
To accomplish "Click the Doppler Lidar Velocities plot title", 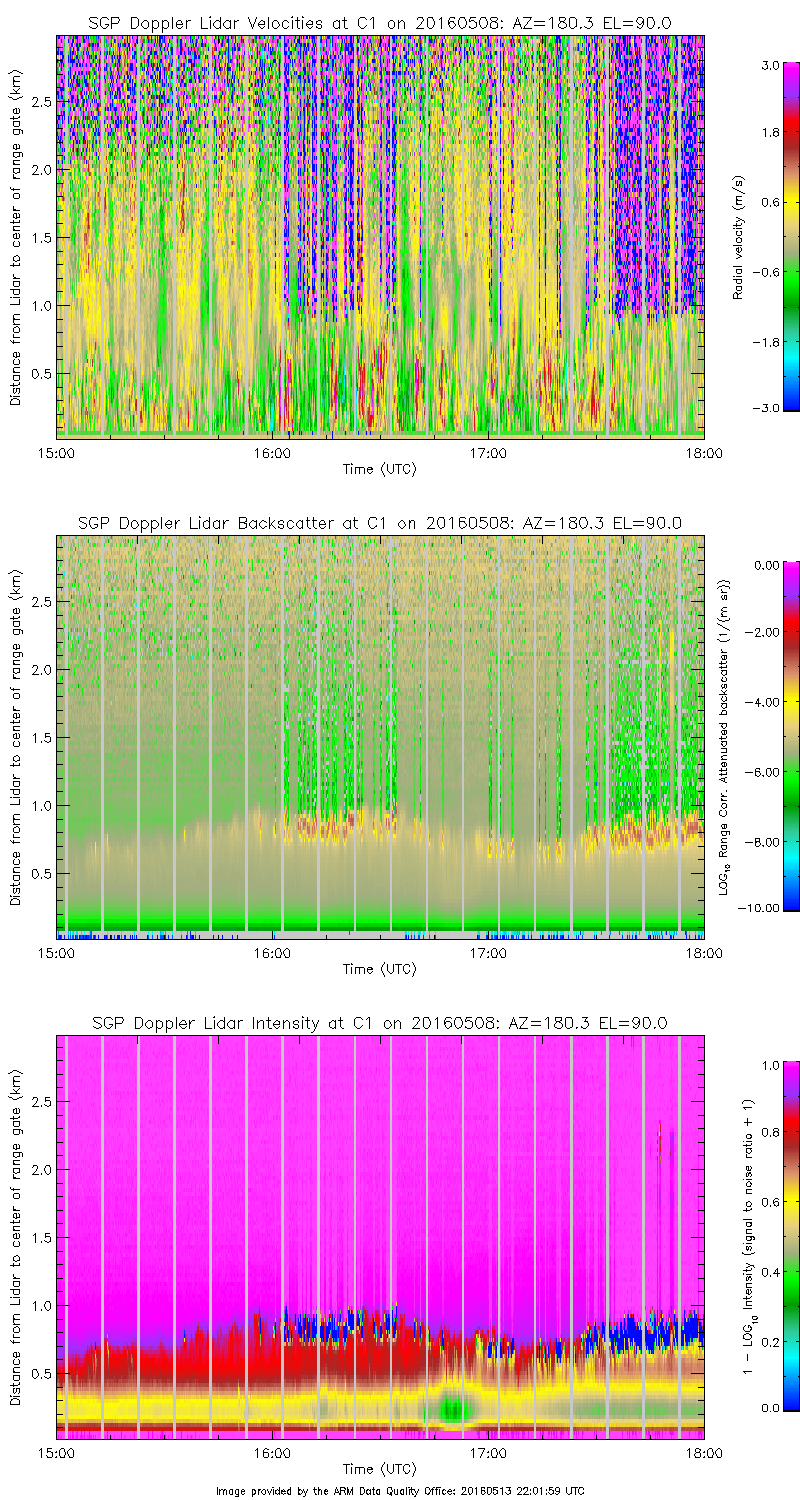I will tap(379, 22).
